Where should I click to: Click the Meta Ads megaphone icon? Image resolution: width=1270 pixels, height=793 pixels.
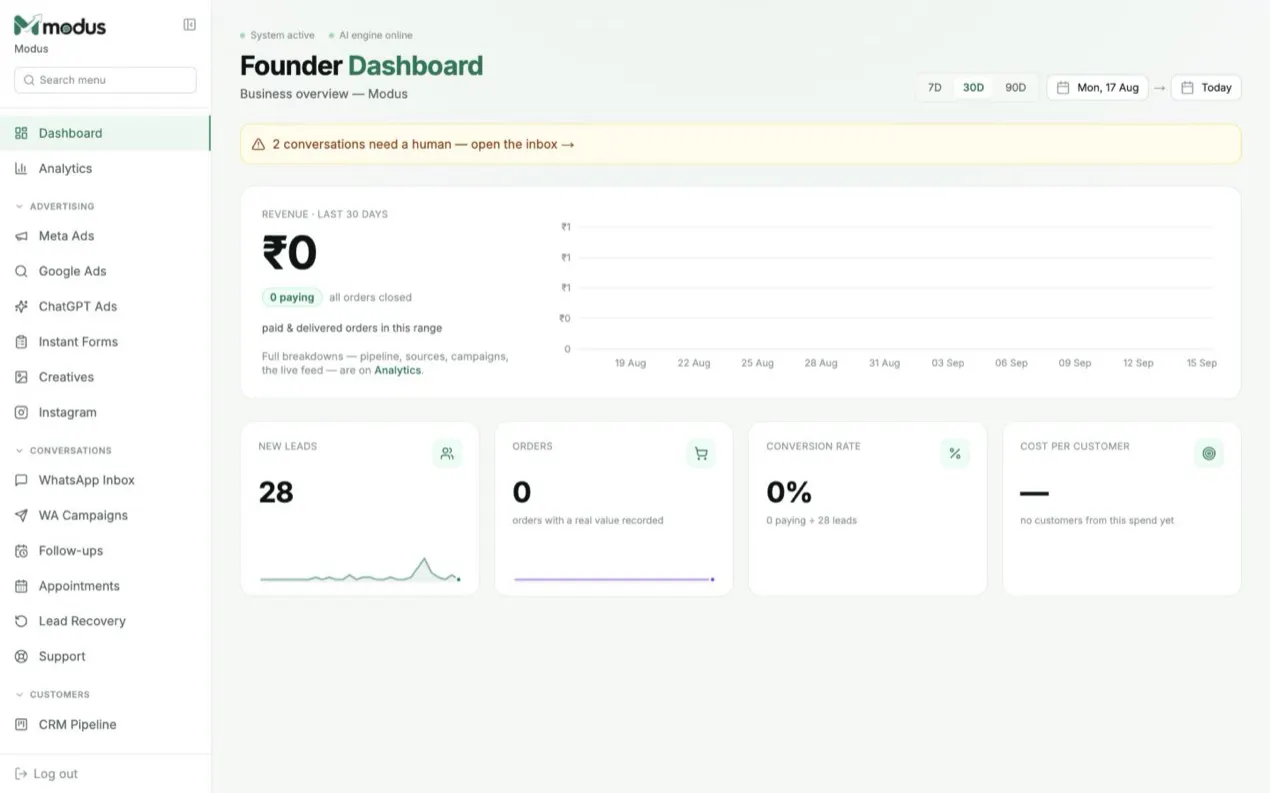pyautogui.click(x=21, y=236)
